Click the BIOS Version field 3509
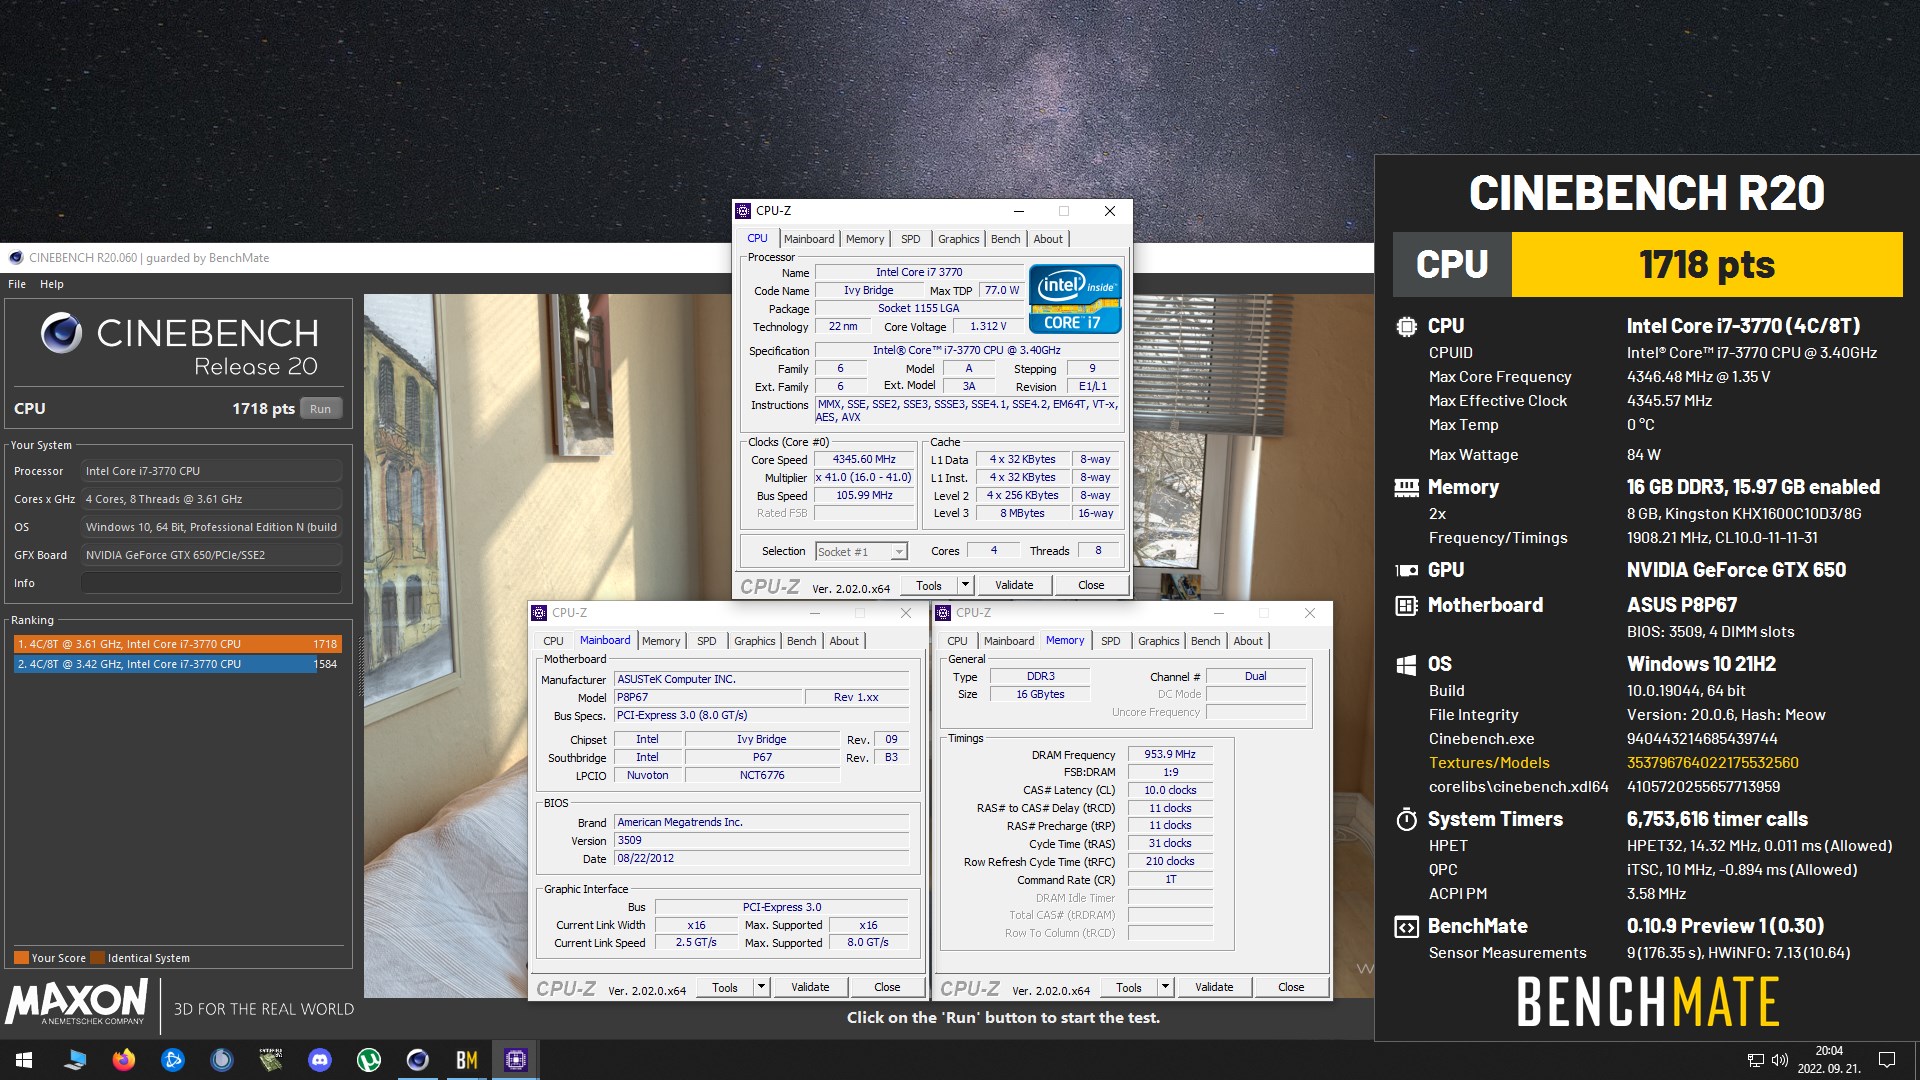The image size is (1920, 1080). [x=761, y=841]
